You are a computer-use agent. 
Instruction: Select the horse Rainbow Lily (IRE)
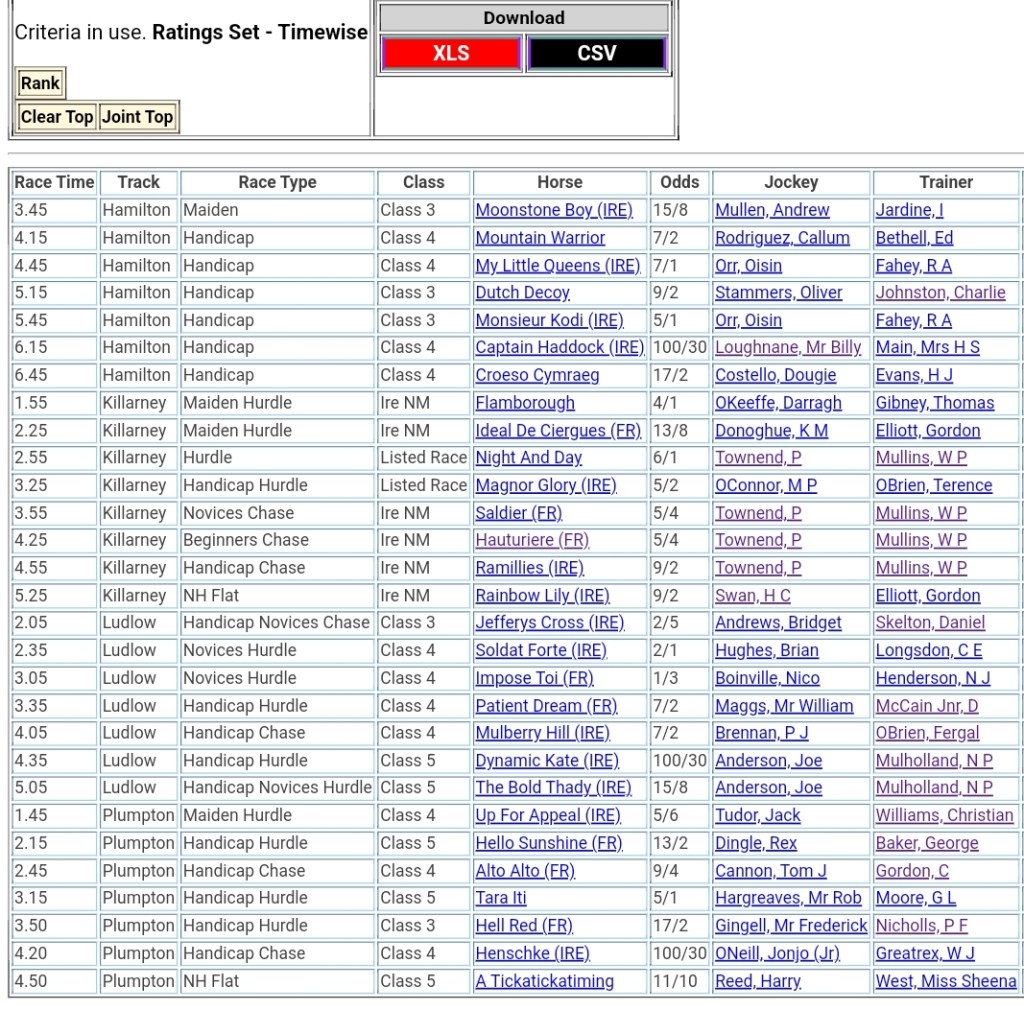542,596
